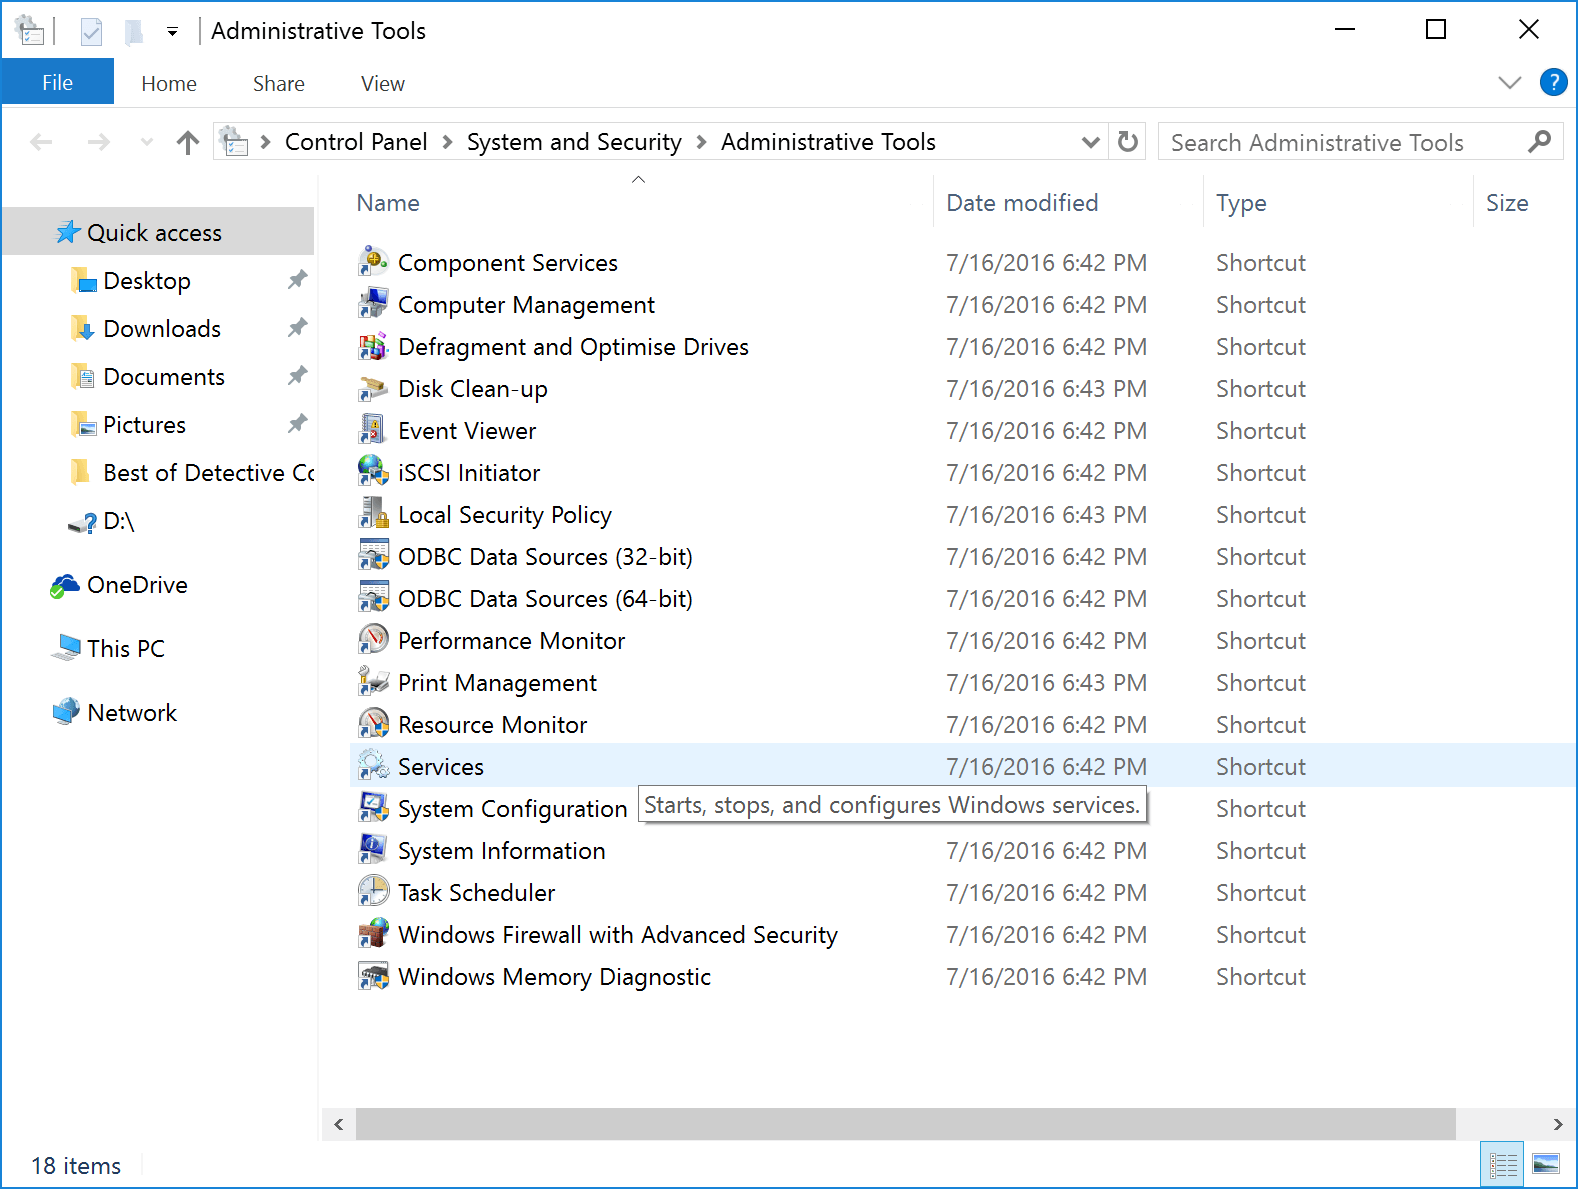Select the Event Viewer icon

[373, 430]
